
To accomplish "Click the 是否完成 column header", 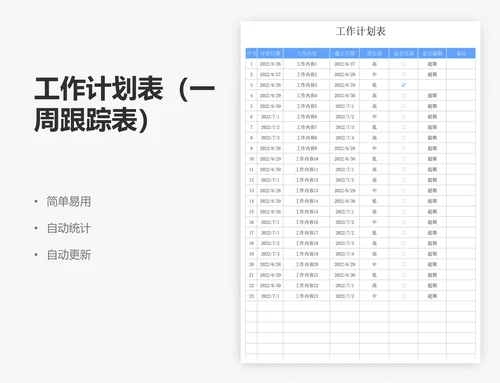I will point(403,53).
